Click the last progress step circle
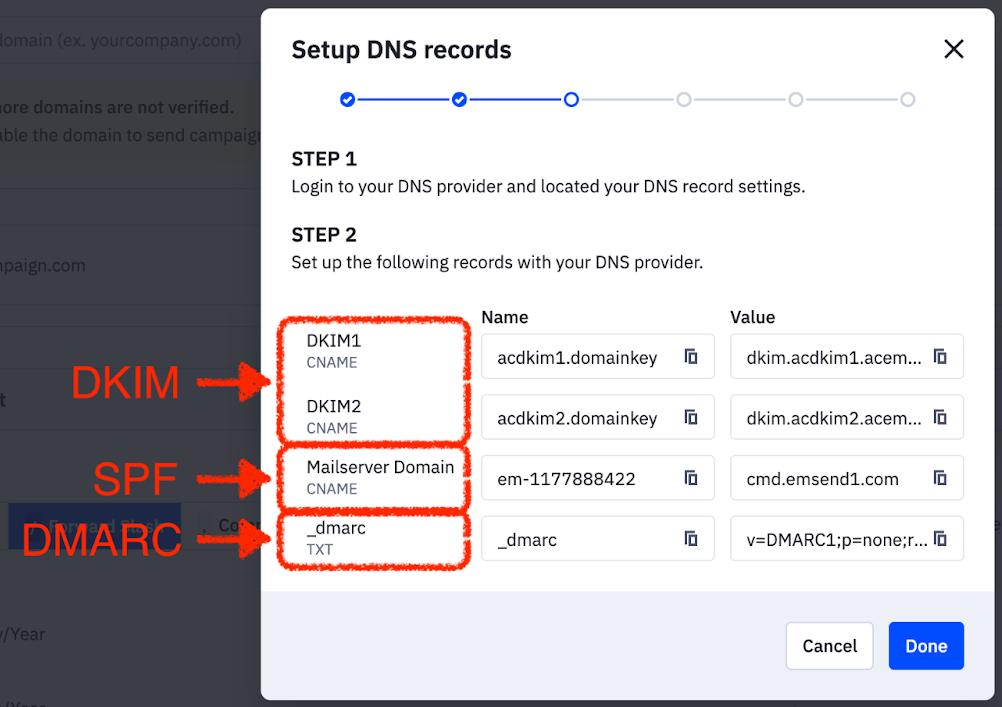1002x707 pixels. pyautogui.click(x=907, y=100)
